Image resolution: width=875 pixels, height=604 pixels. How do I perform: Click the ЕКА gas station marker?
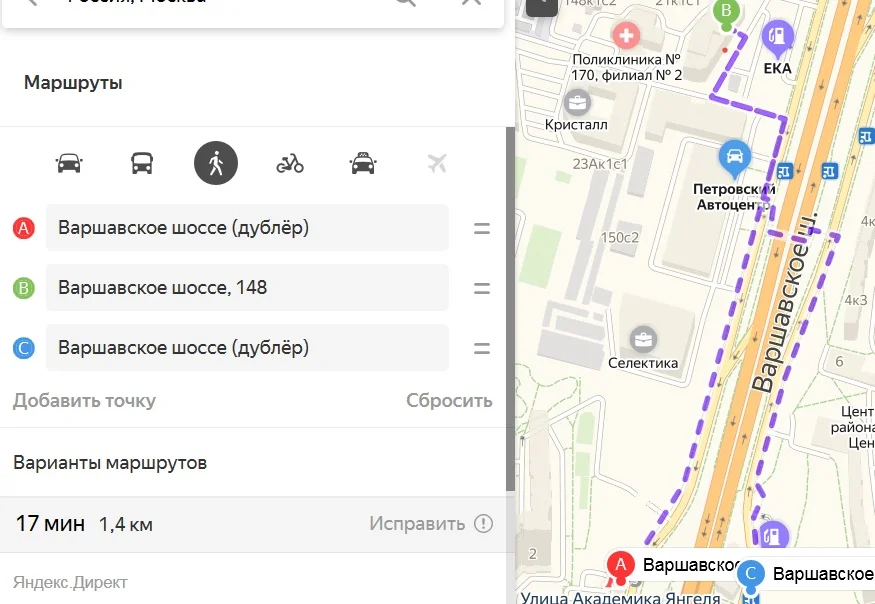(x=777, y=36)
